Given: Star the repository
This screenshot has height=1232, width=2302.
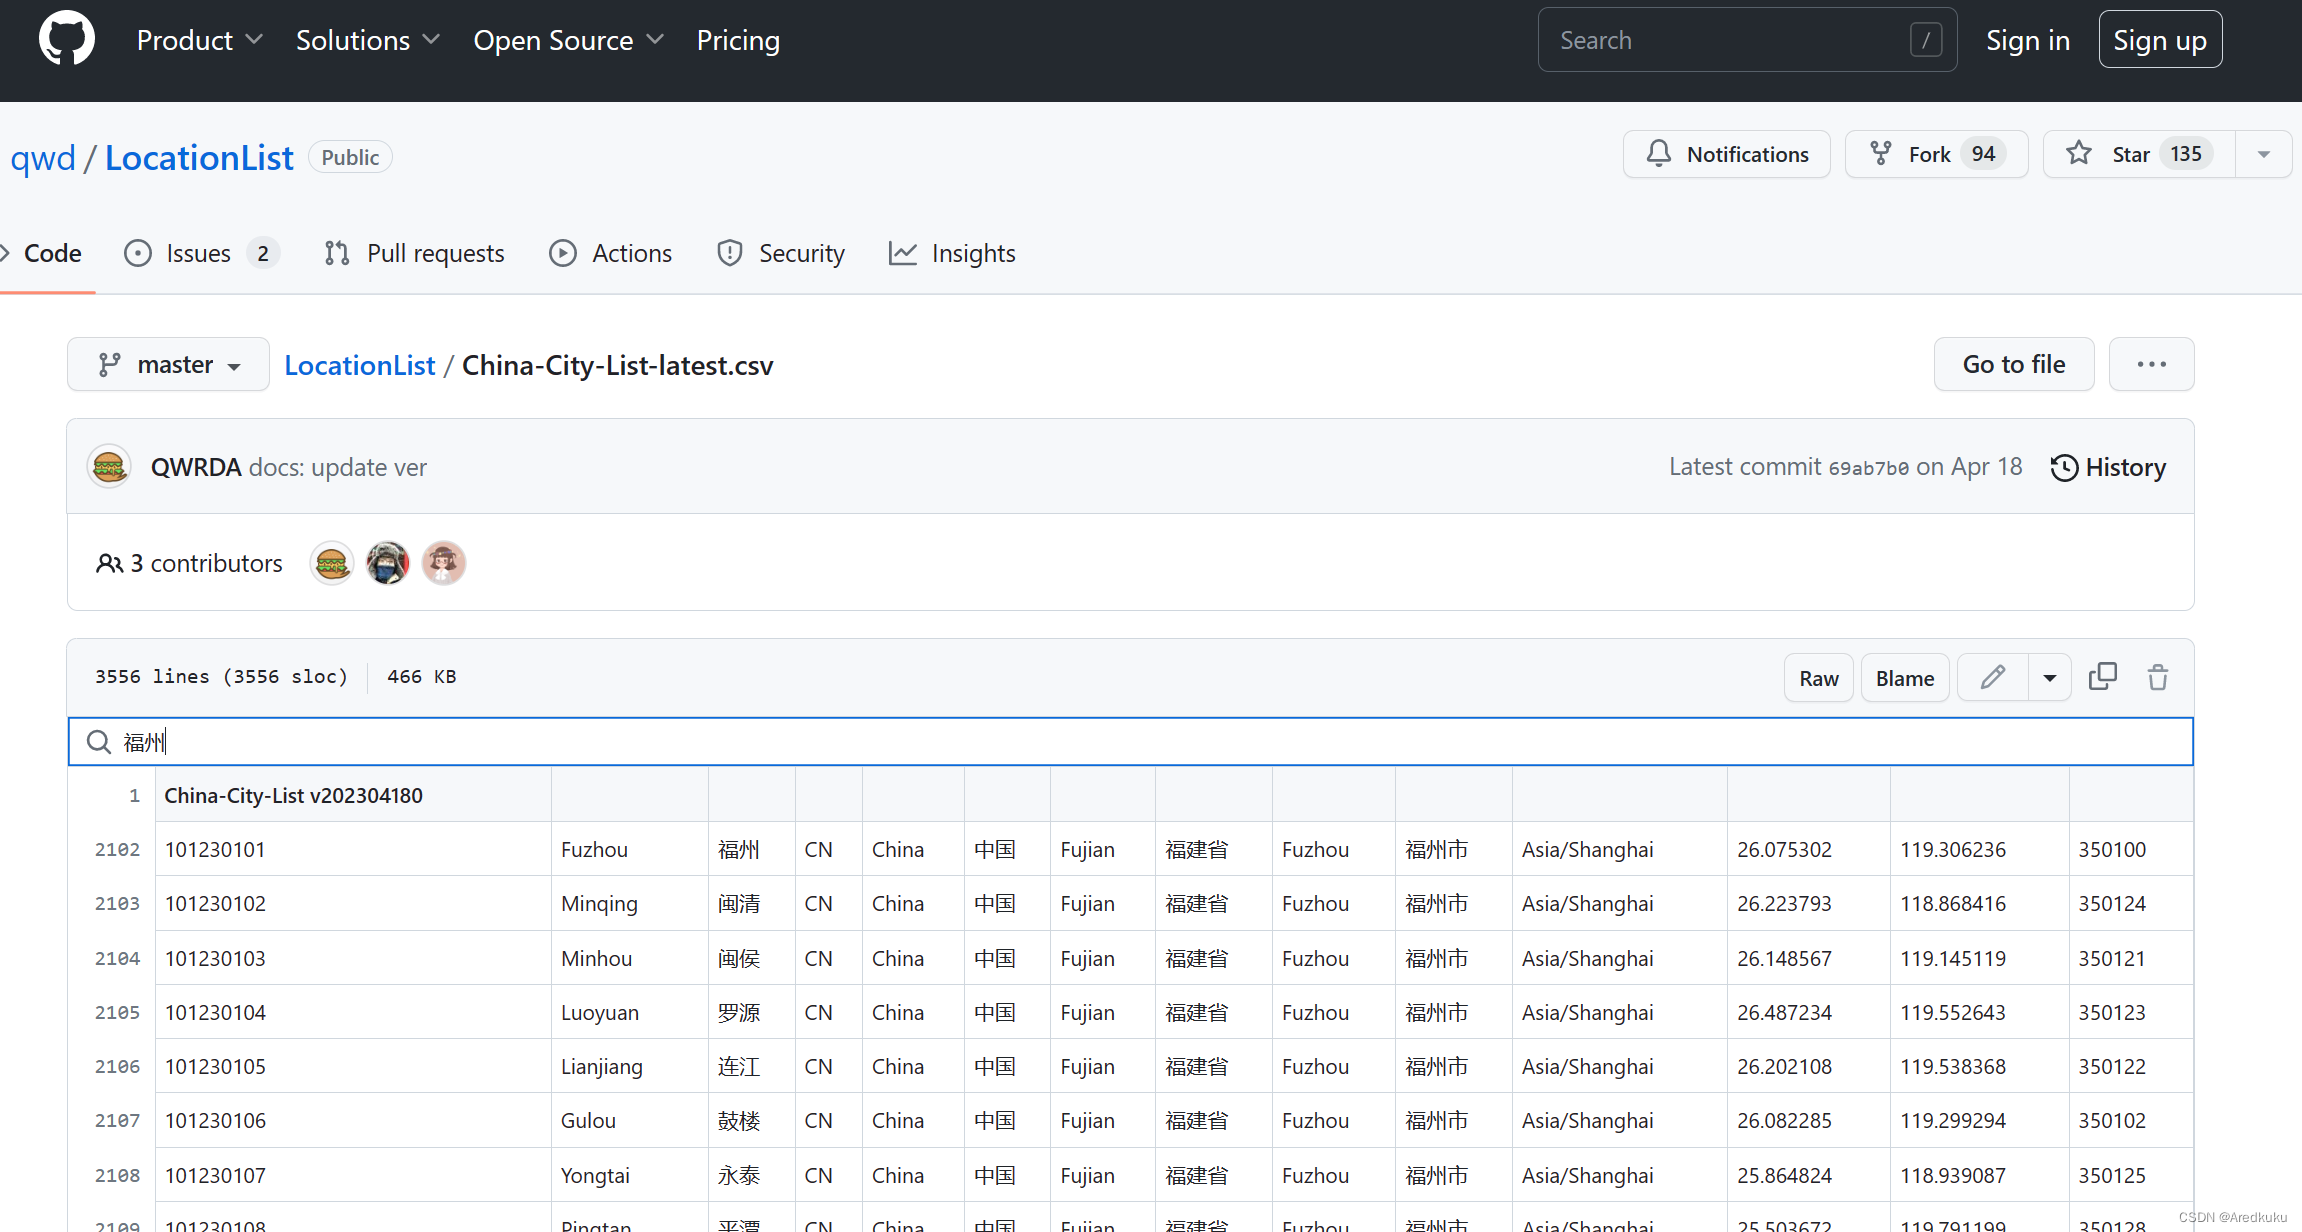Looking at the screenshot, I should tap(2139, 154).
